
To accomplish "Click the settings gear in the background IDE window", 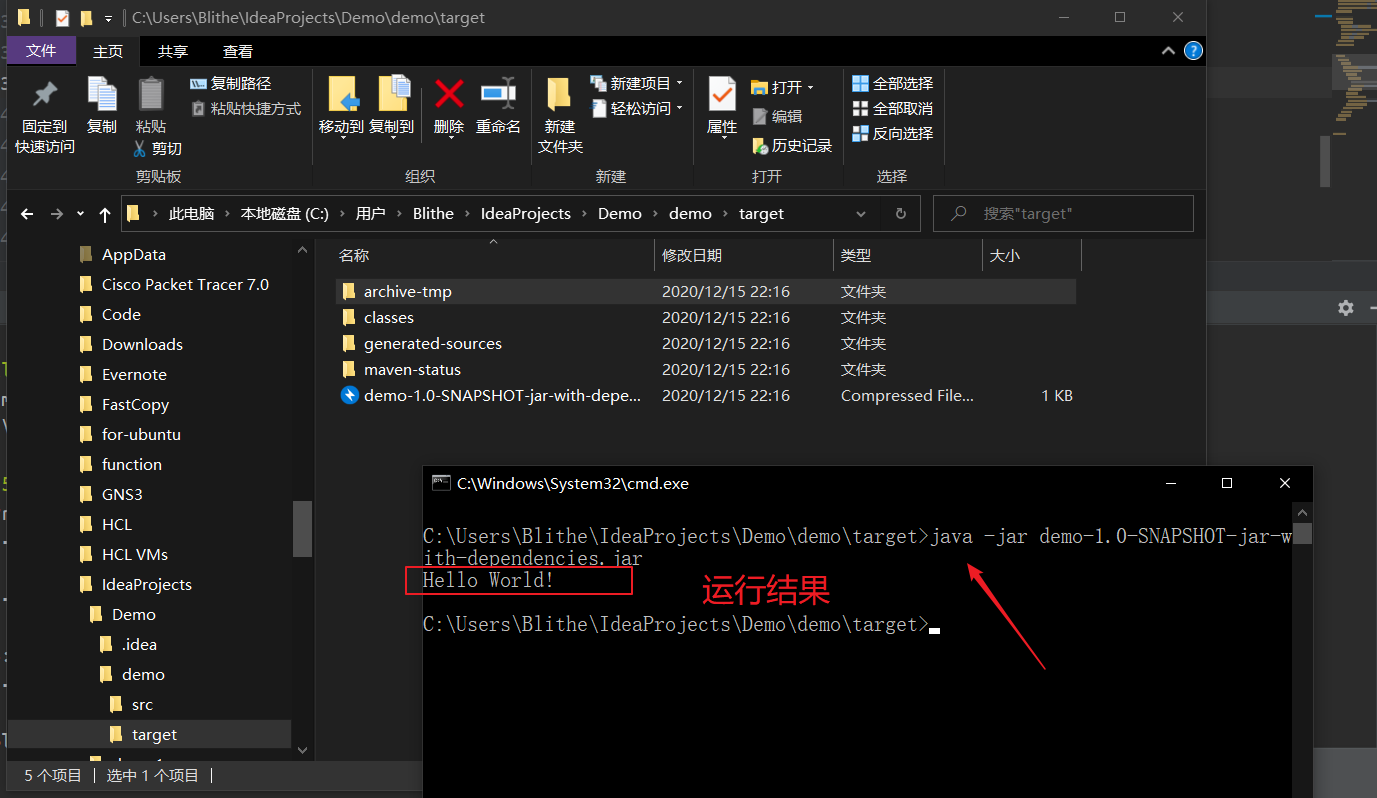I will coord(1346,308).
